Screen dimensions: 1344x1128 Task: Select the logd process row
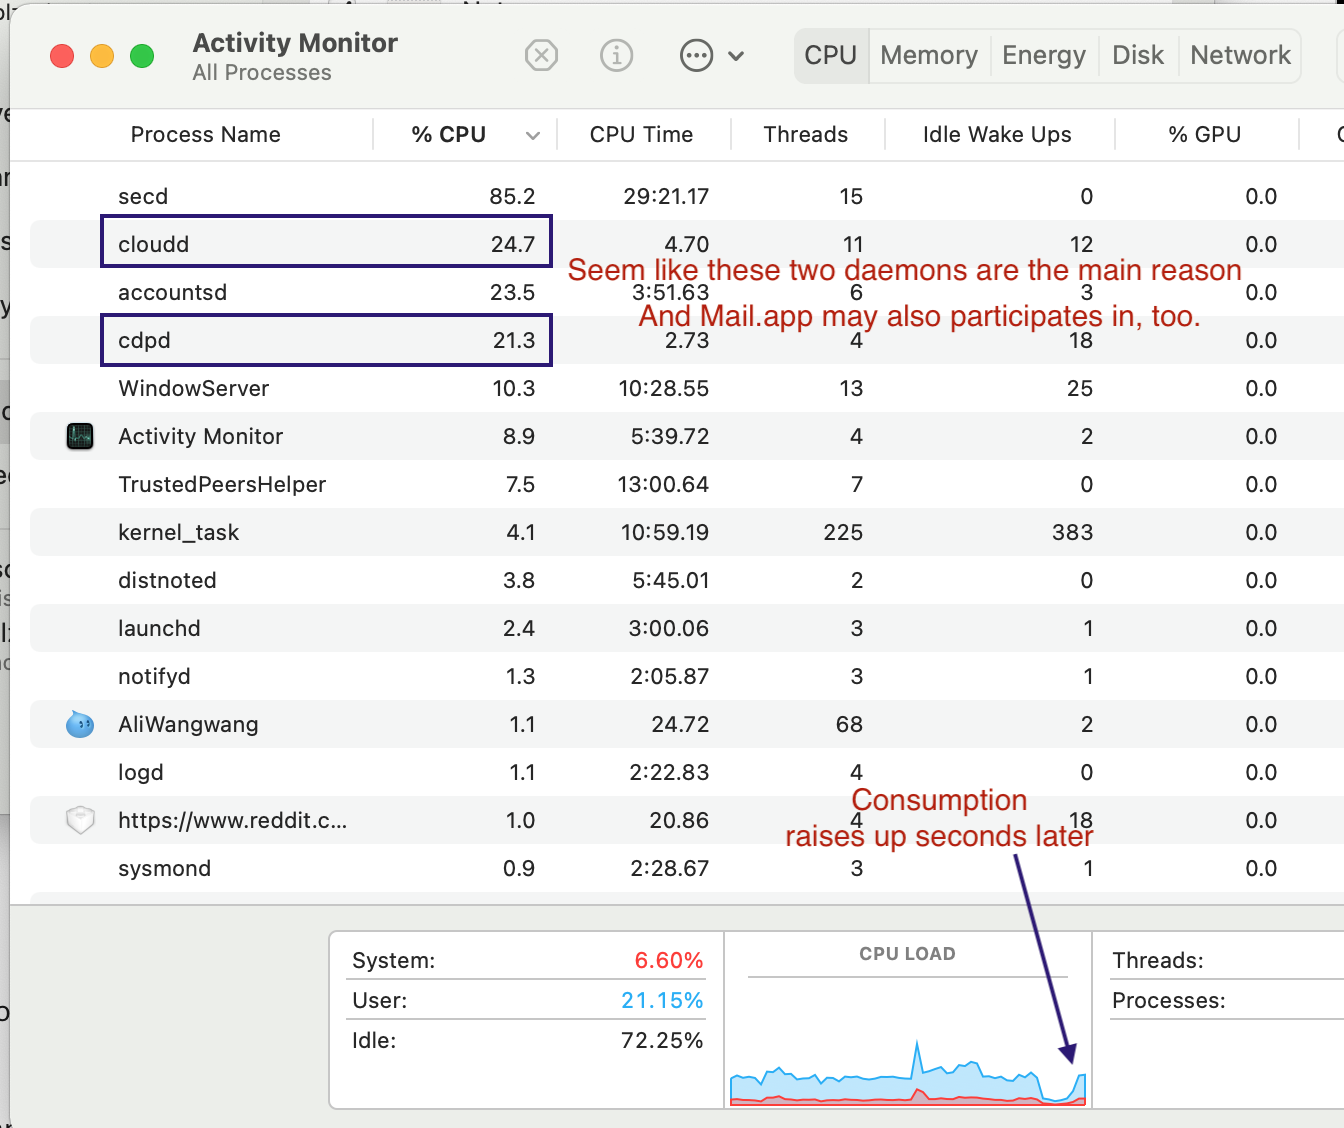click(687, 772)
